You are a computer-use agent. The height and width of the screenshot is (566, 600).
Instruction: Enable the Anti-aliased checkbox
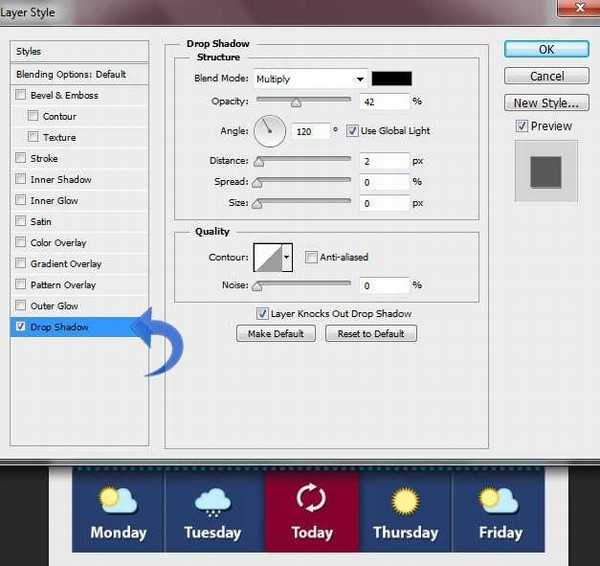pyautogui.click(x=311, y=257)
